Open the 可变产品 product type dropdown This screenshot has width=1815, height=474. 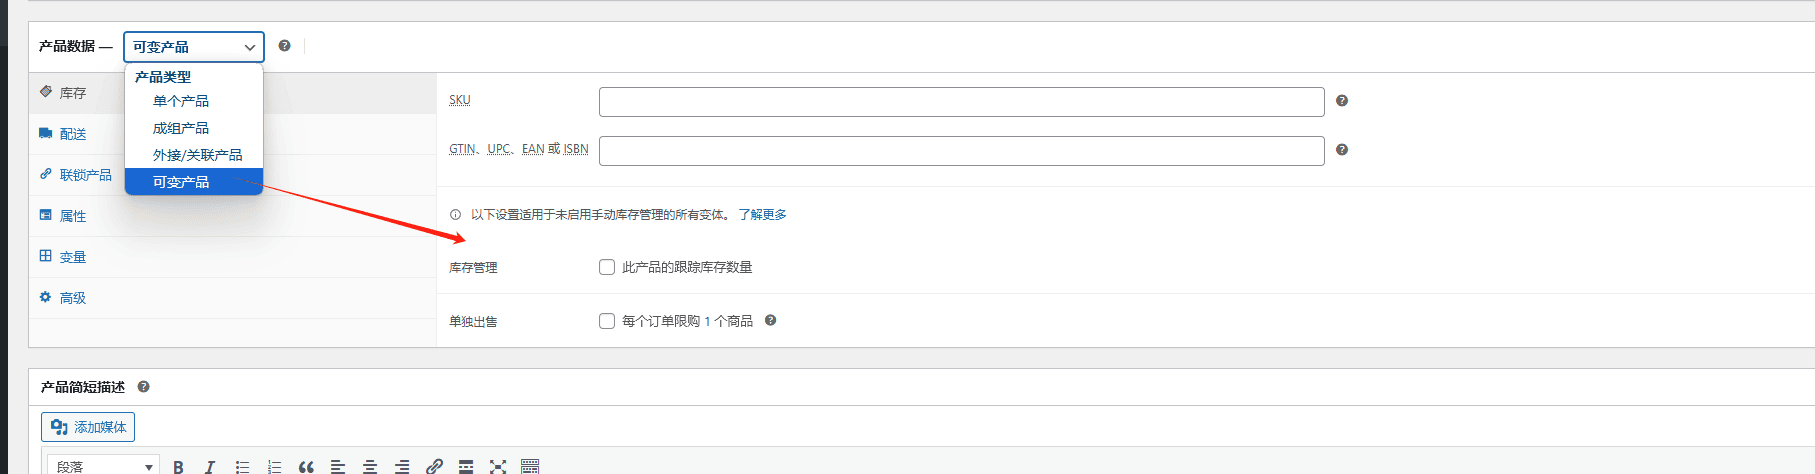pyautogui.click(x=194, y=47)
